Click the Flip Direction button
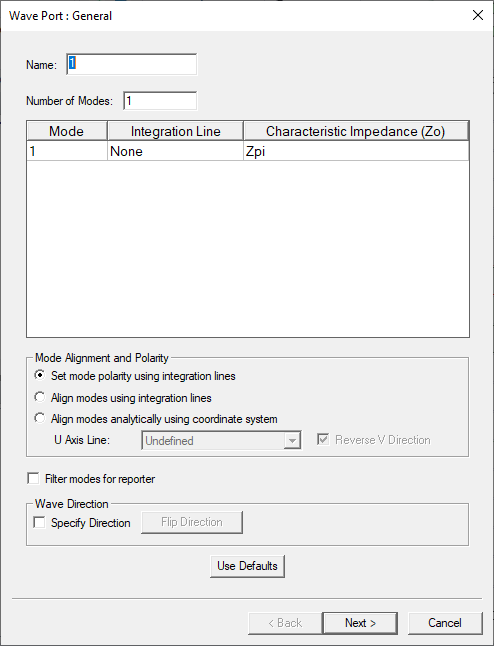The image size is (494, 646). [192, 522]
